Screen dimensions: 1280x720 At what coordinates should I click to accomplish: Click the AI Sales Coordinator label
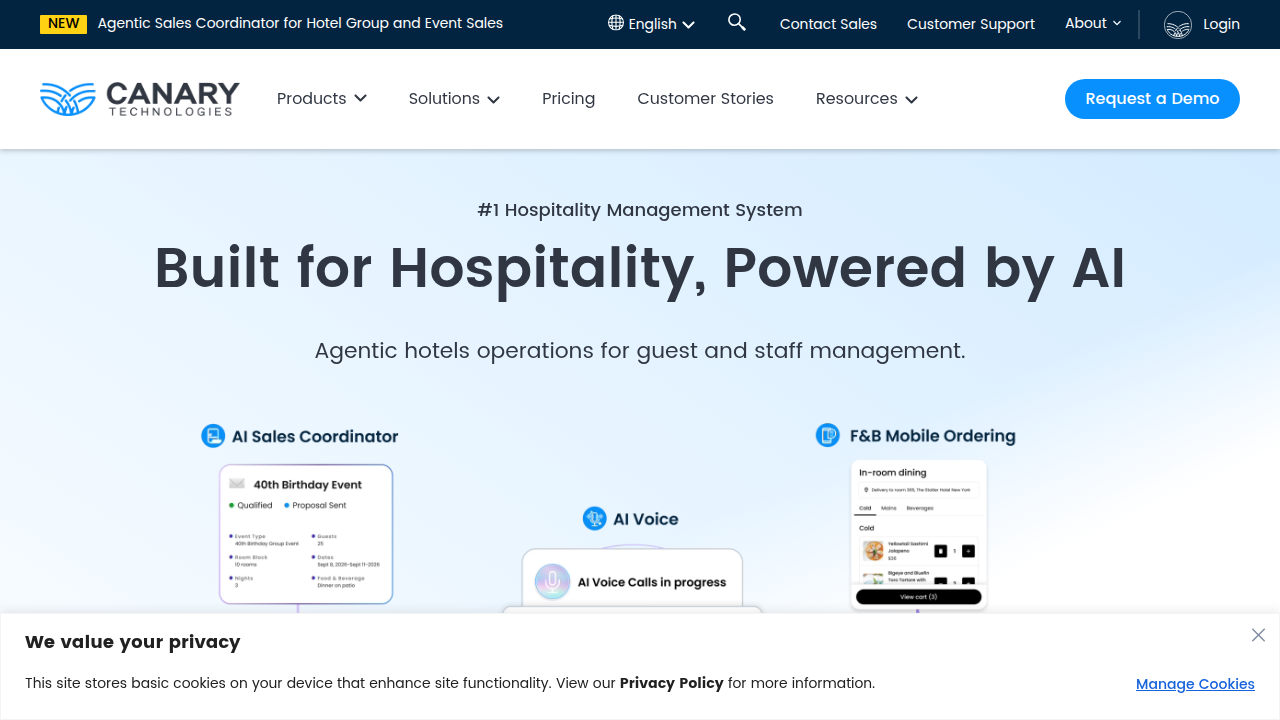click(315, 436)
